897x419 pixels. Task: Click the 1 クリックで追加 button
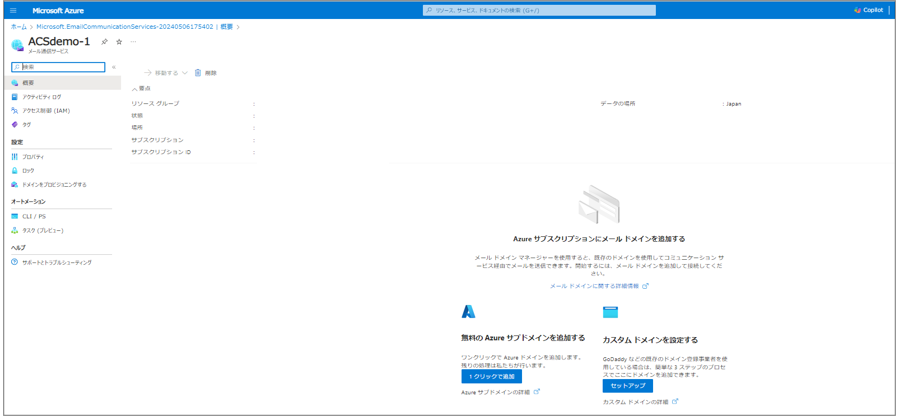492,376
